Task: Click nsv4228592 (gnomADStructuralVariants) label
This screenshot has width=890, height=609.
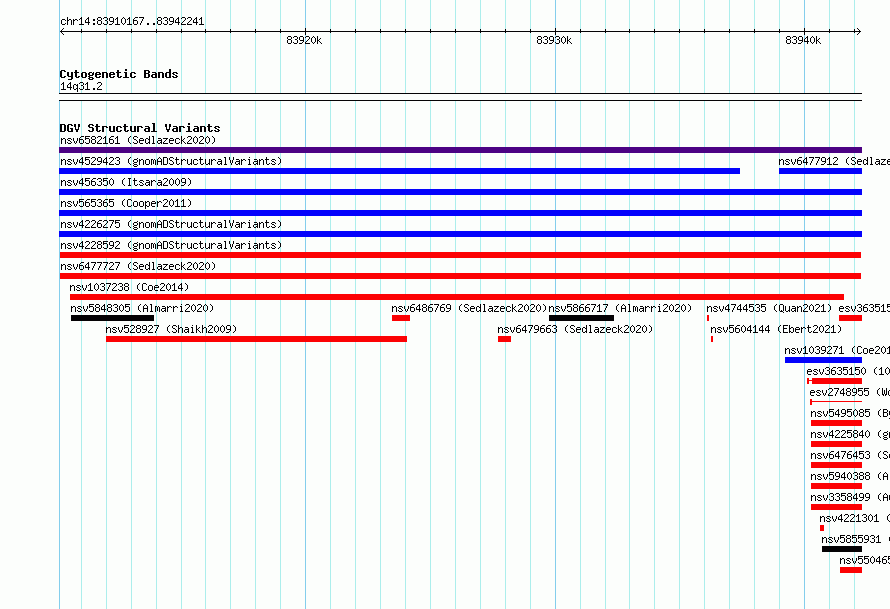Action: [x=171, y=245]
